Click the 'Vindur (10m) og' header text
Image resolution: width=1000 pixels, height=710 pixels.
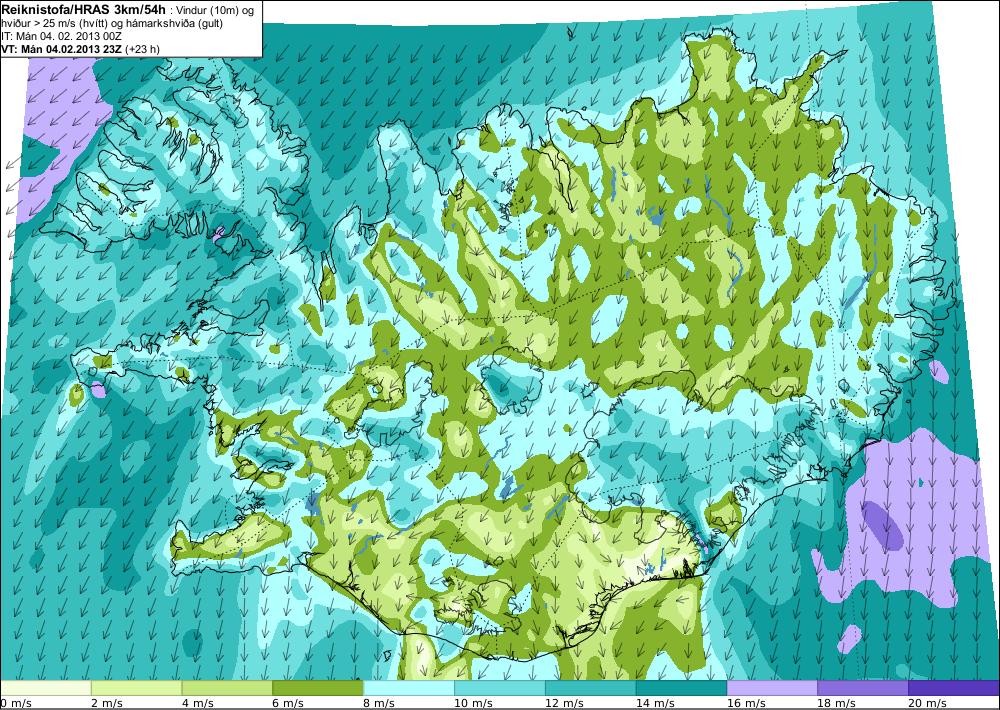point(216,10)
